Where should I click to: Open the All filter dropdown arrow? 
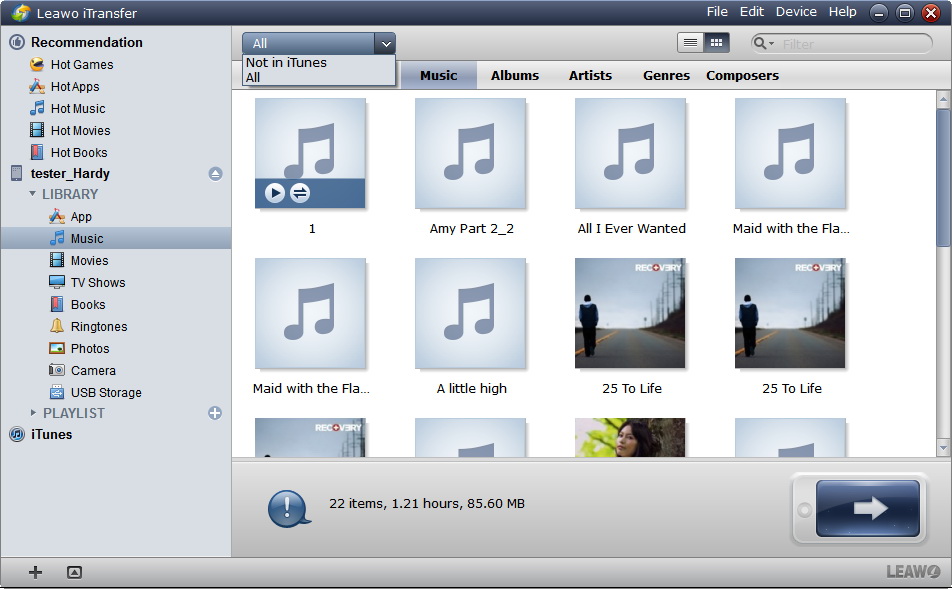pos(386,44)
